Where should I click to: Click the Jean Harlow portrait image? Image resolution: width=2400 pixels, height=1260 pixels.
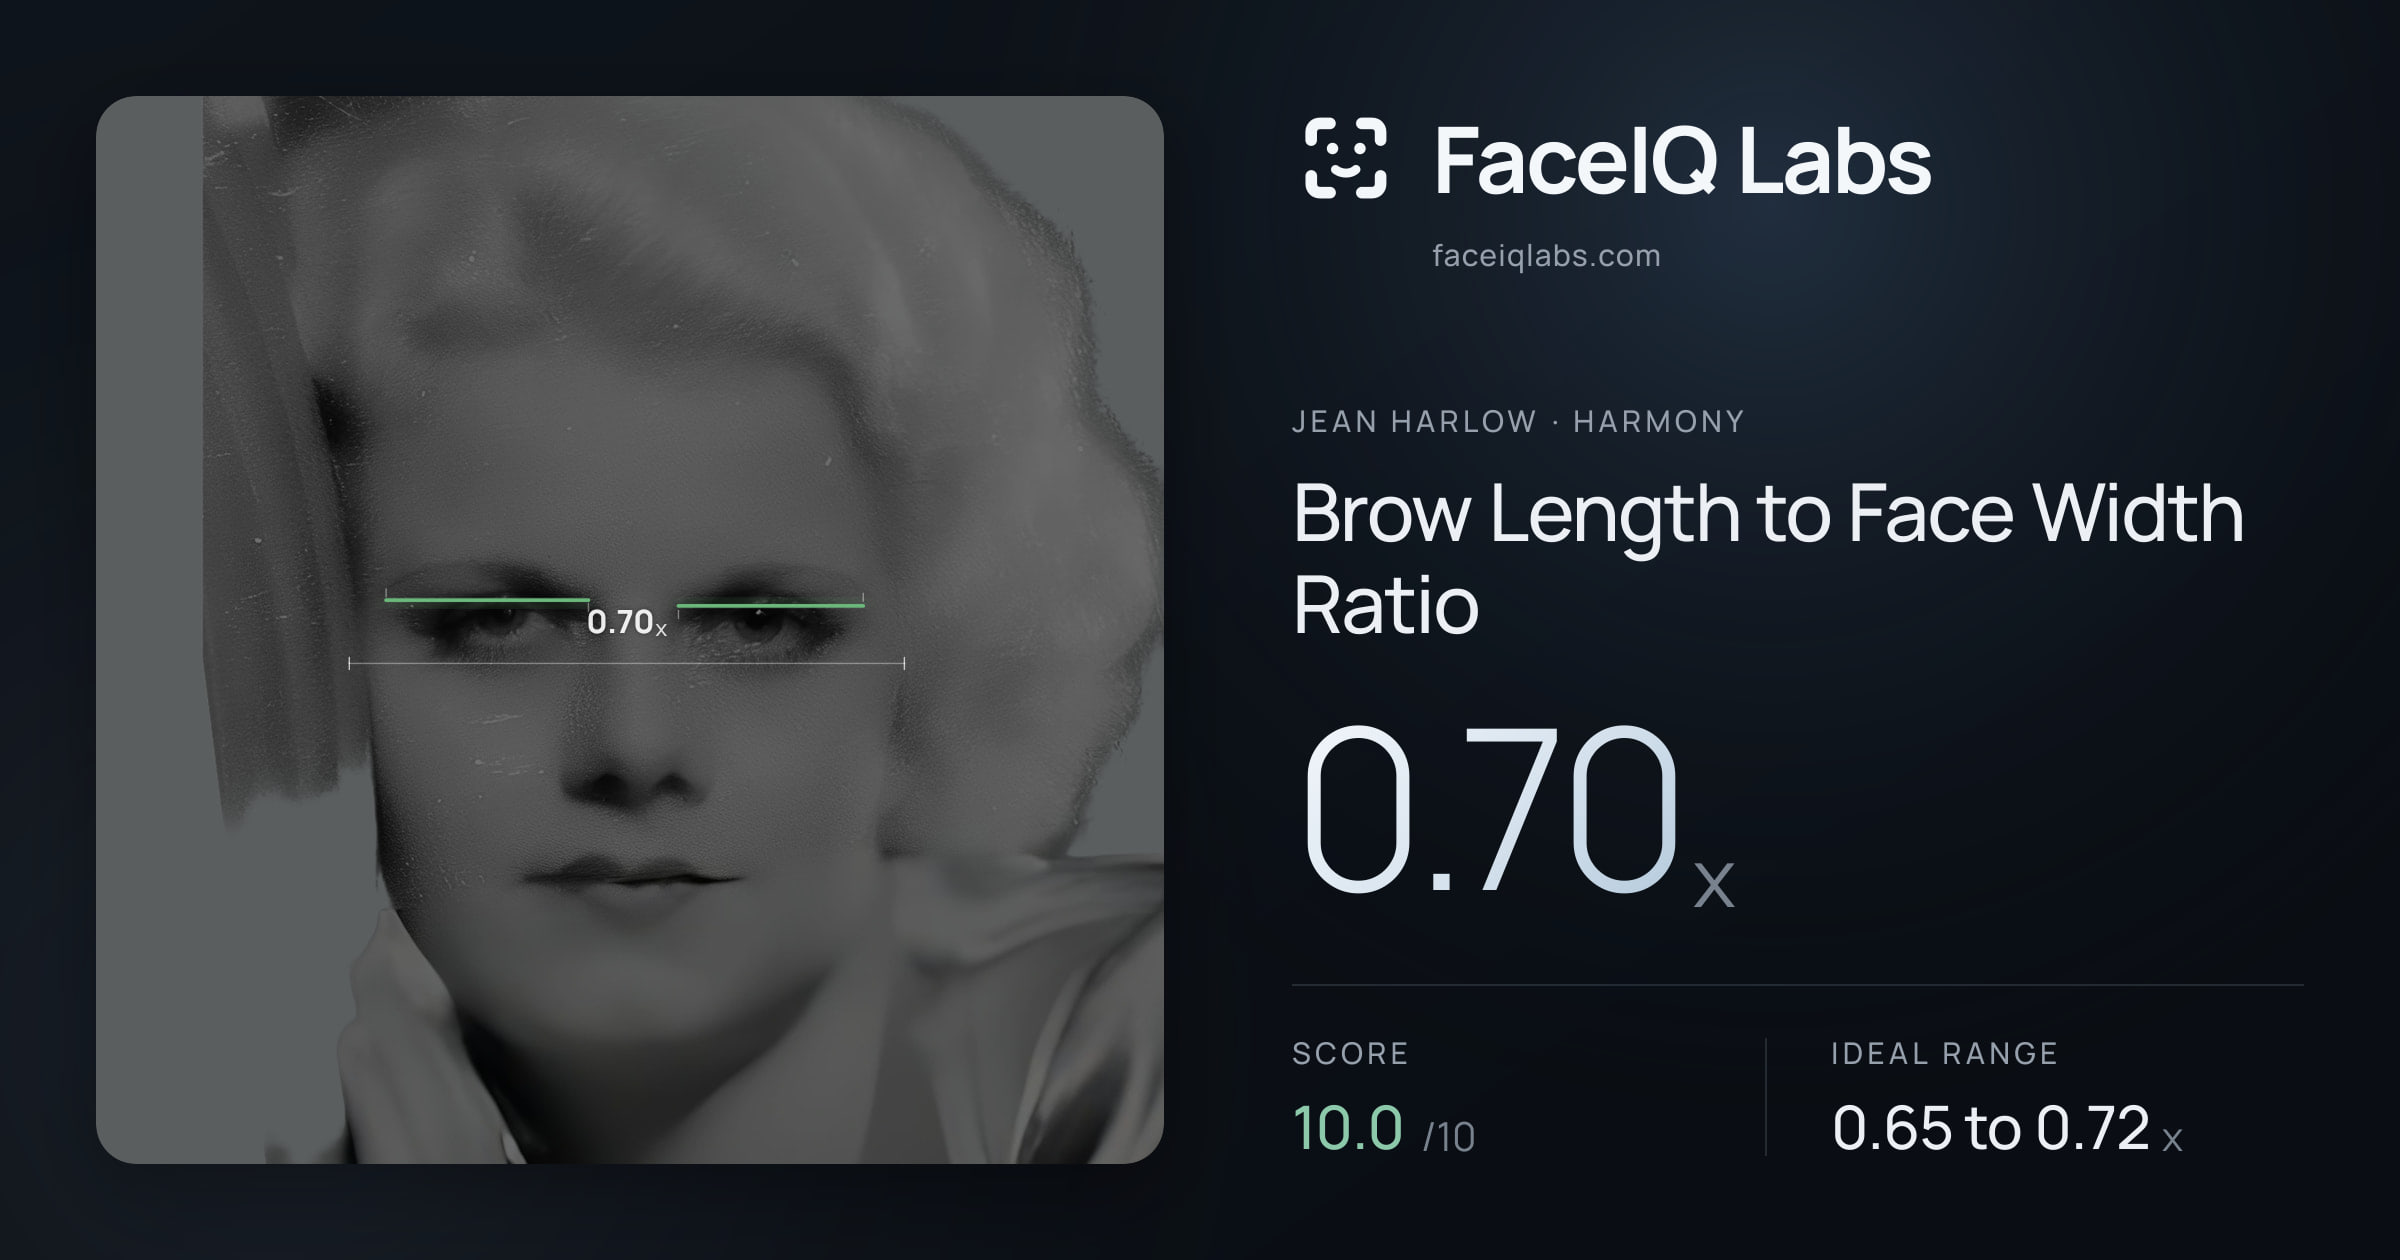pyautogui.click(x=630, y=630)
